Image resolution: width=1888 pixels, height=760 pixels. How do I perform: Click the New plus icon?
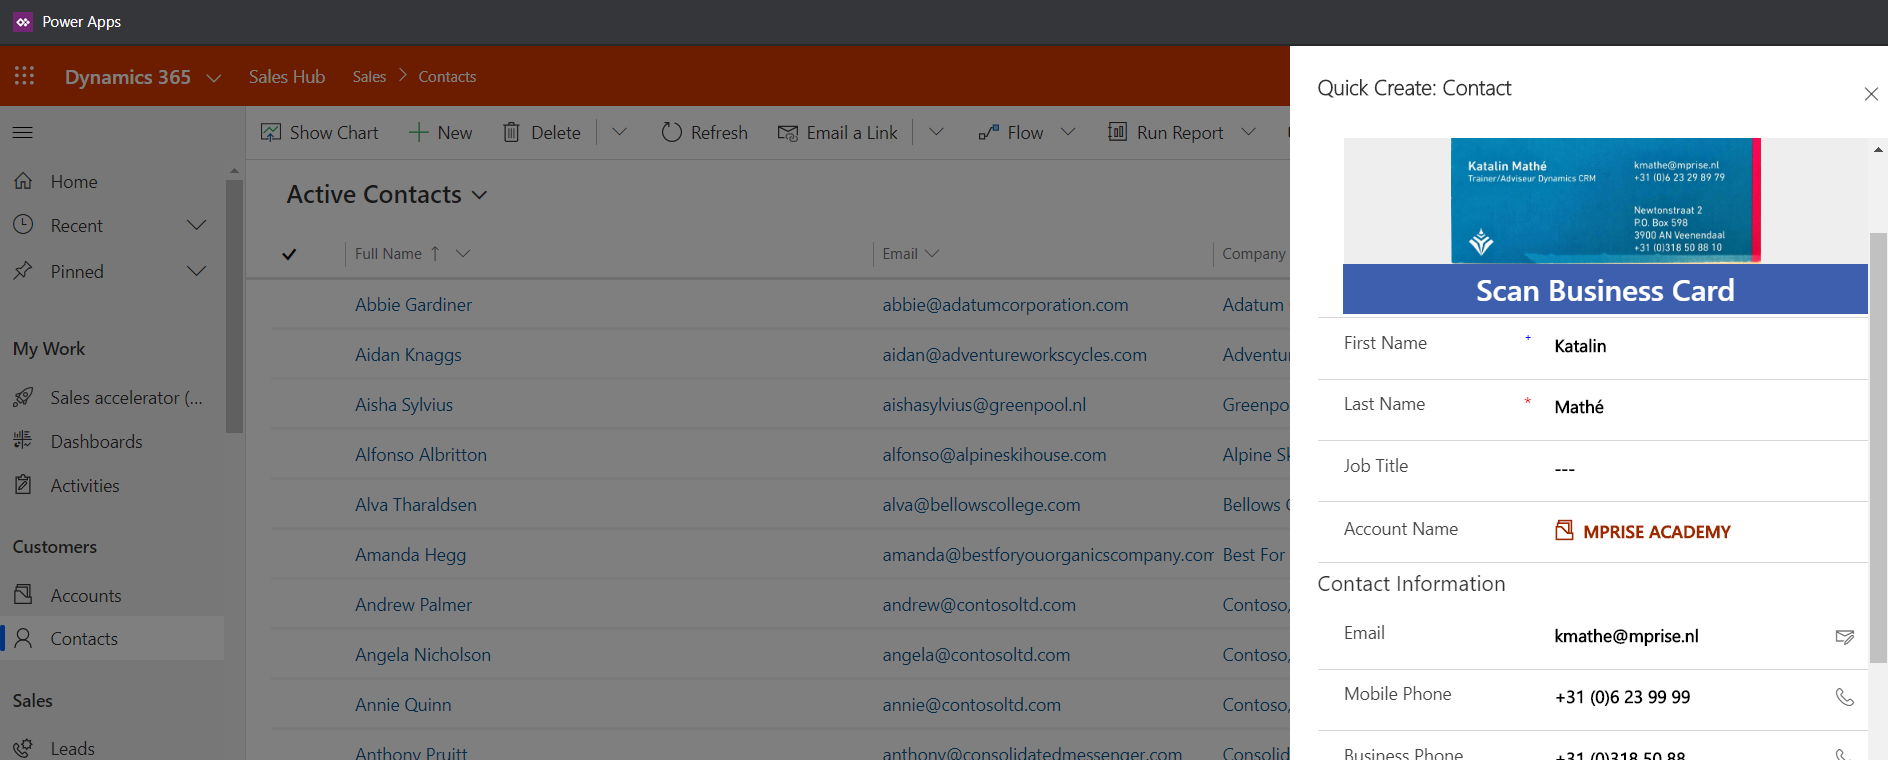[418, 132]
